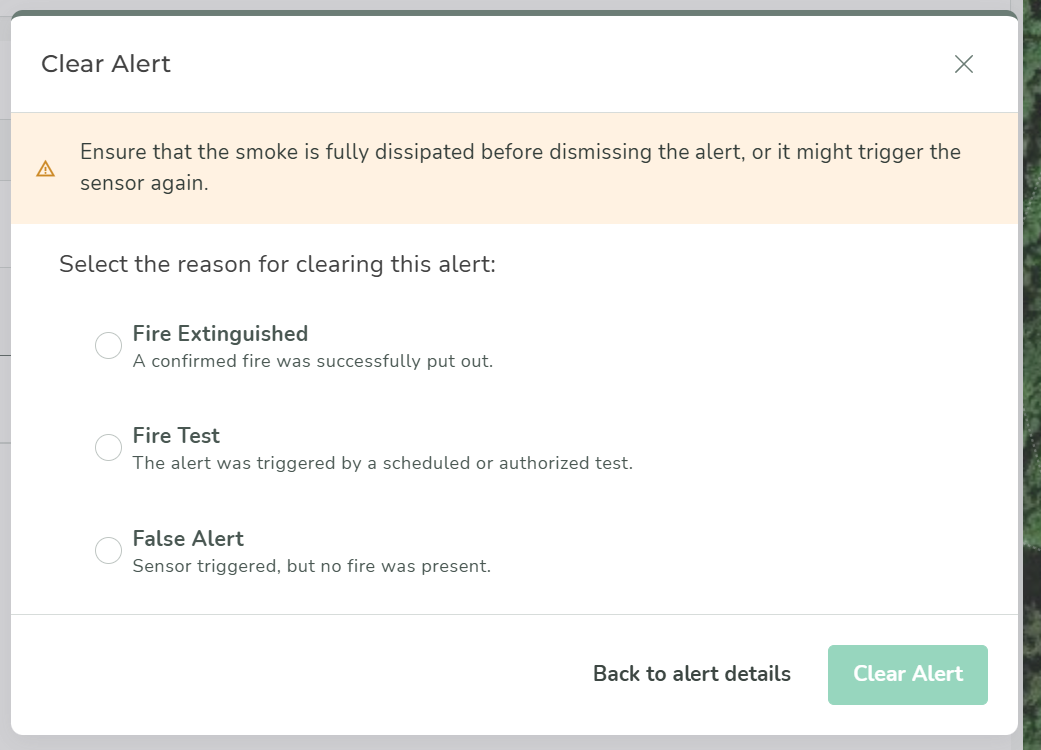Choose the Fire Test radio button
Viewport: 1041px width, 750px height.
tap(108, 448)
